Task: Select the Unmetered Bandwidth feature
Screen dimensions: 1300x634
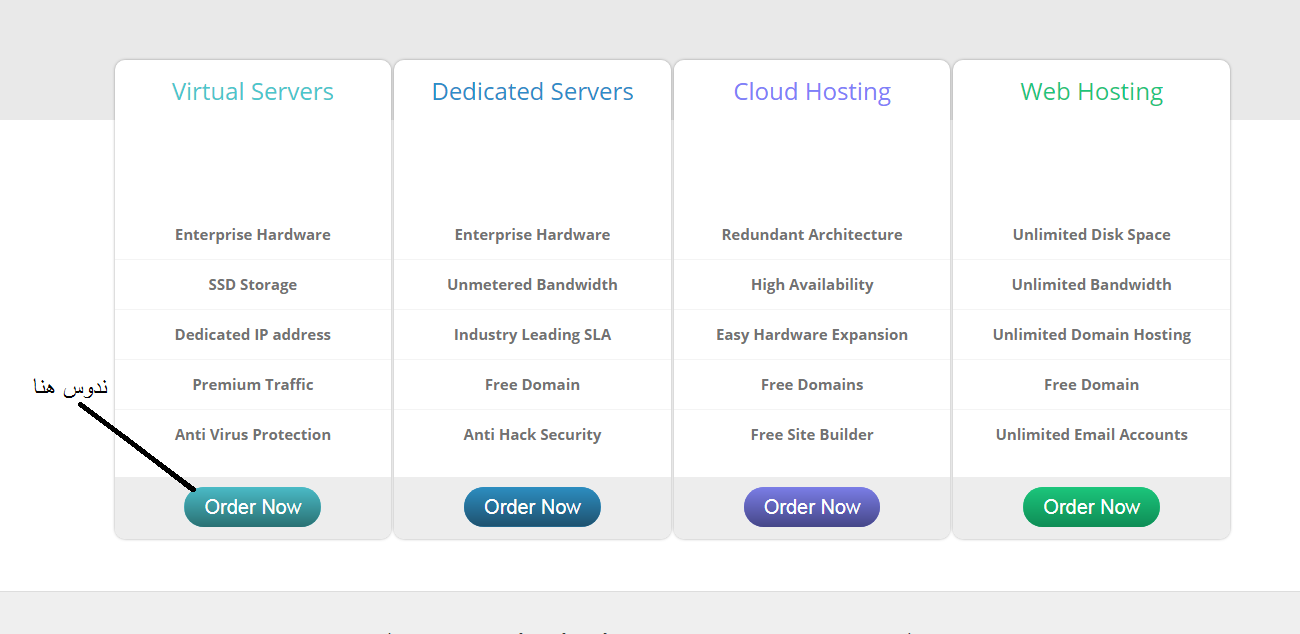Action: [x=532, y=285]
